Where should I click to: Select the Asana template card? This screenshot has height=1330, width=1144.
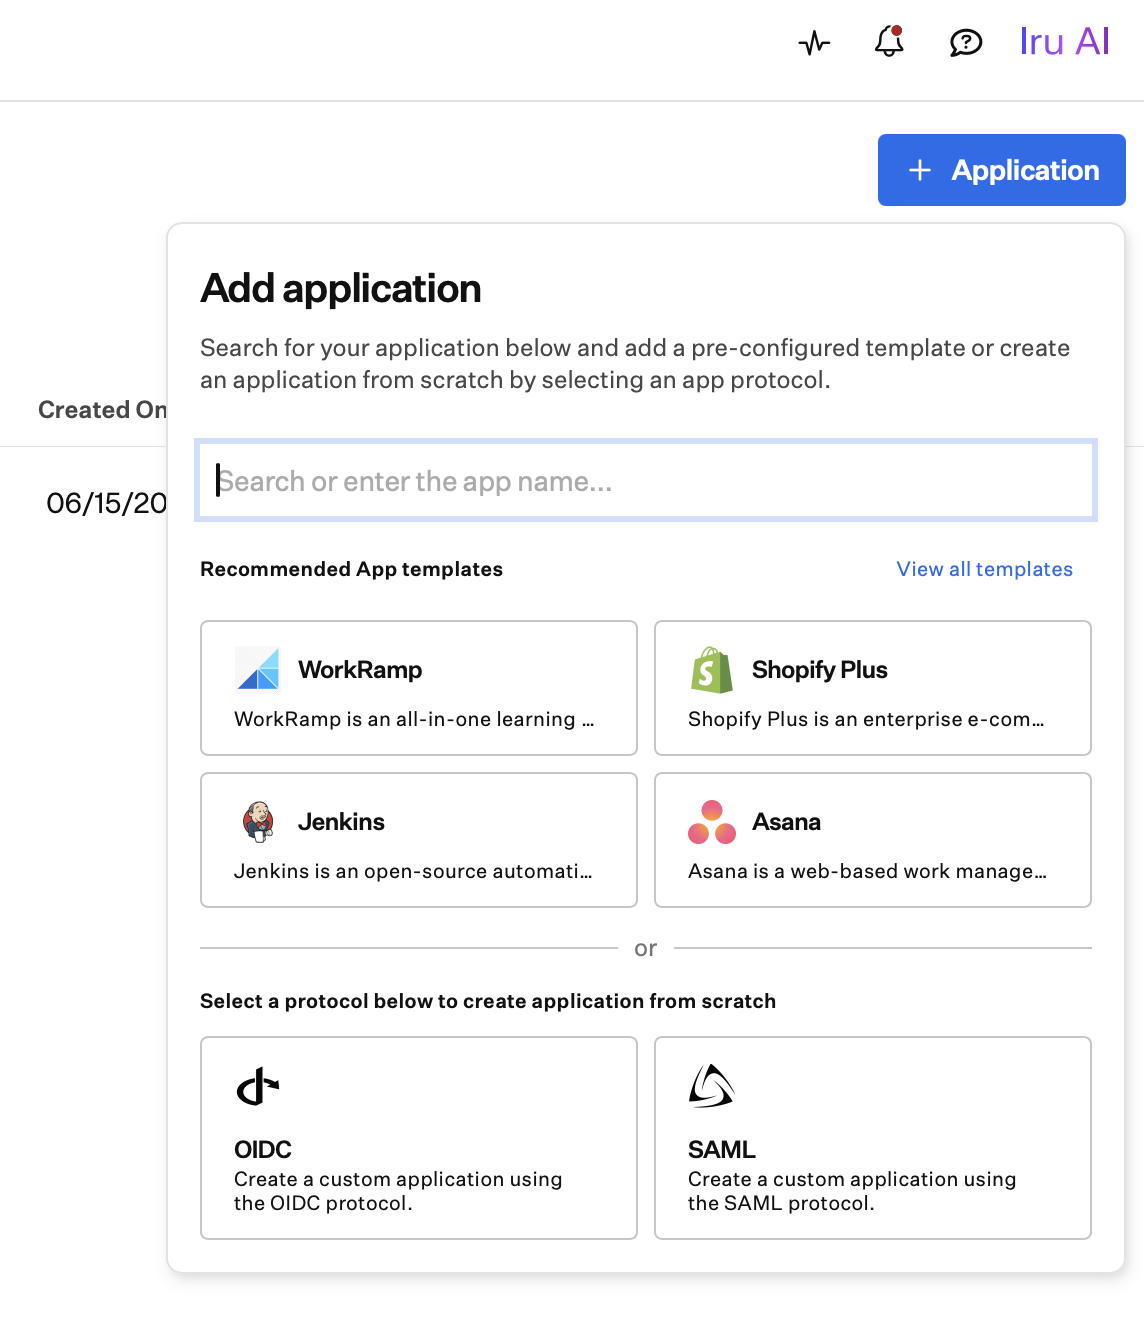point(873,840)
